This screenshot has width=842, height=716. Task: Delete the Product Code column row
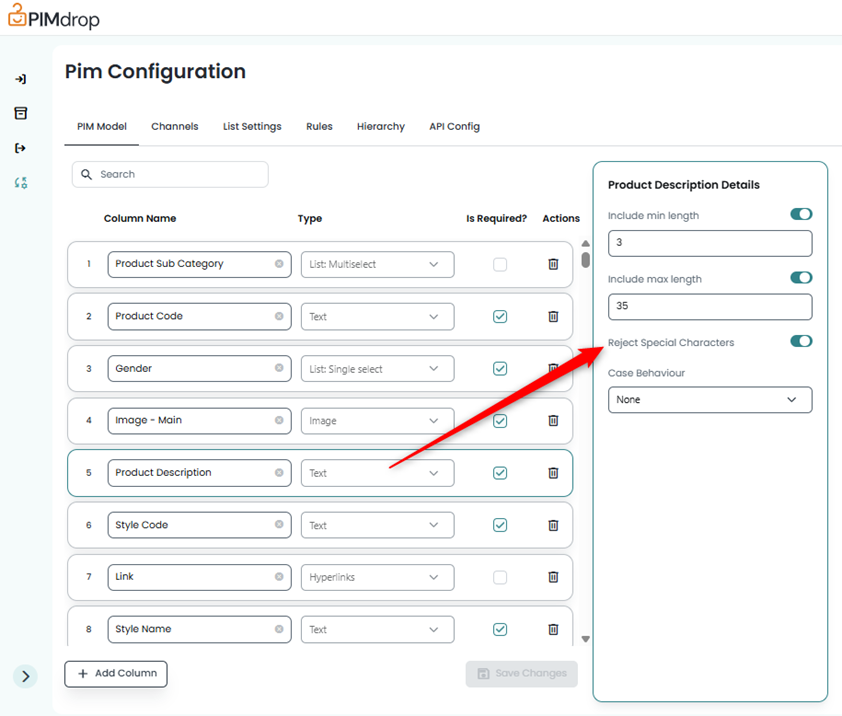point(553,316)
